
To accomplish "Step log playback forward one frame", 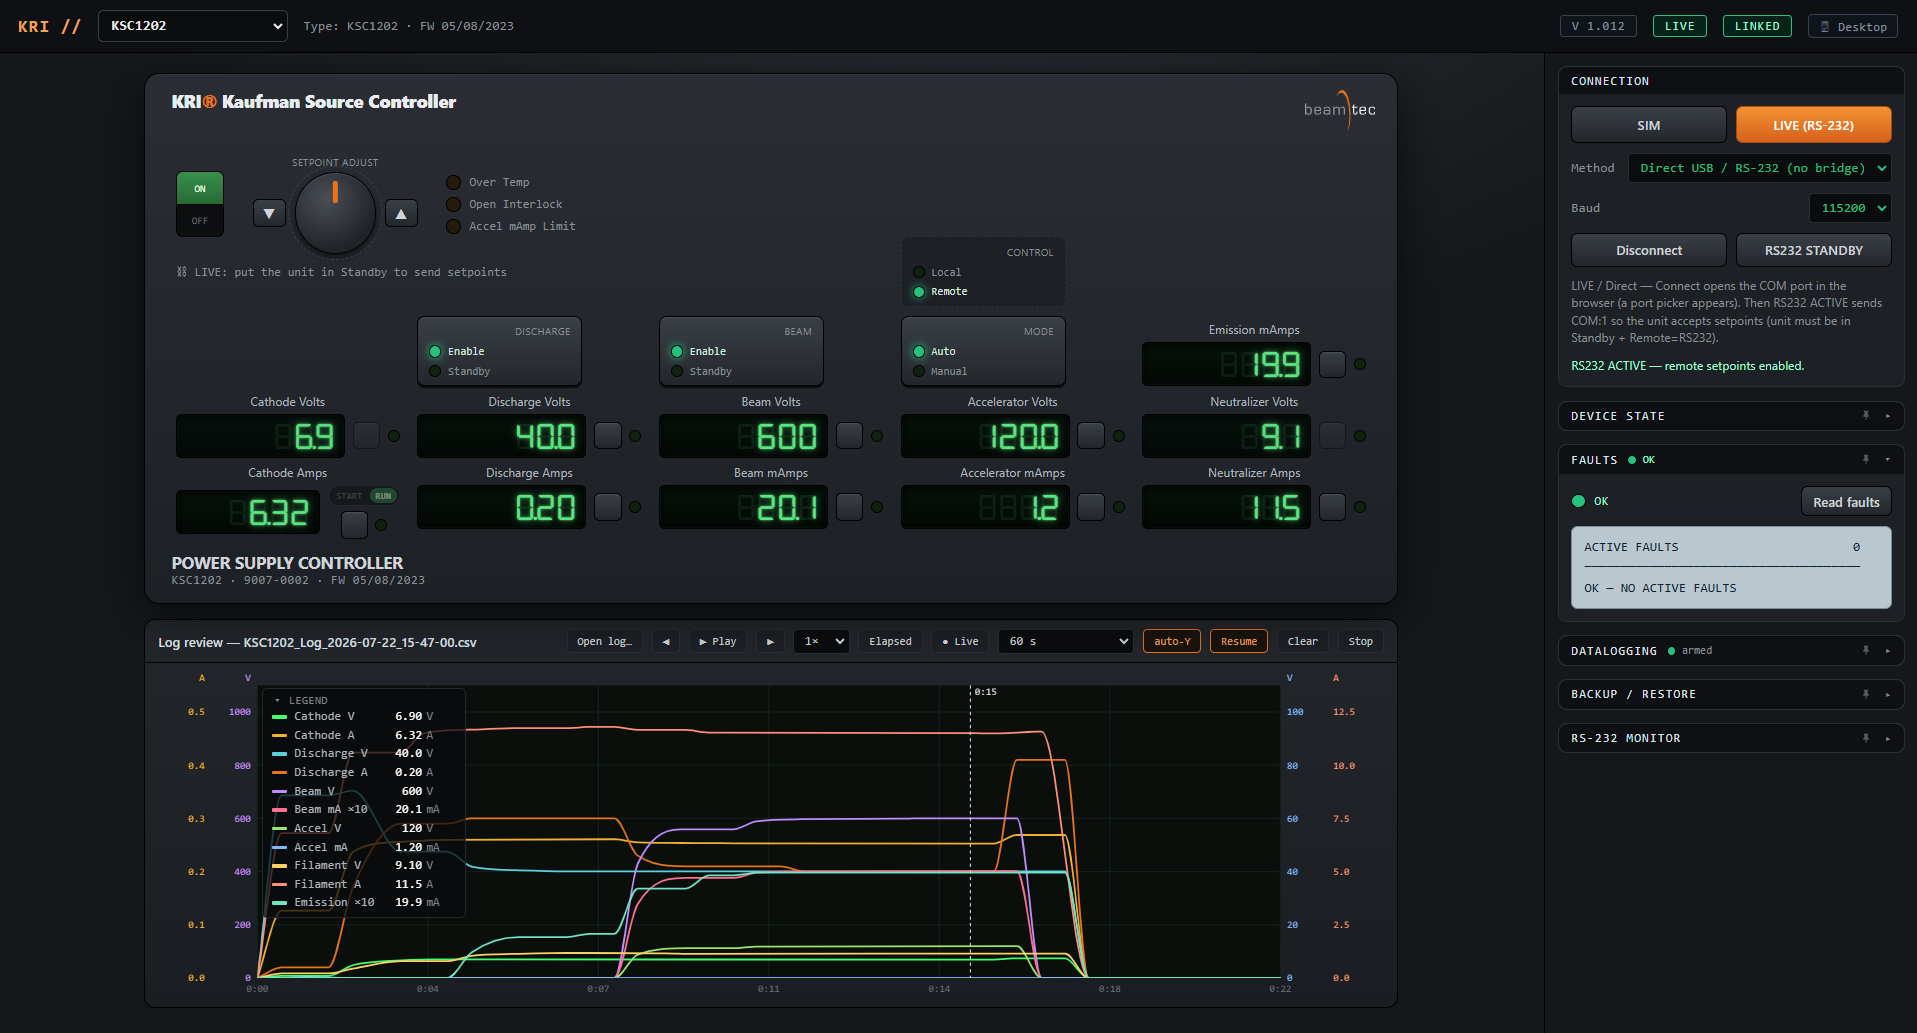I will click(770, 641).
